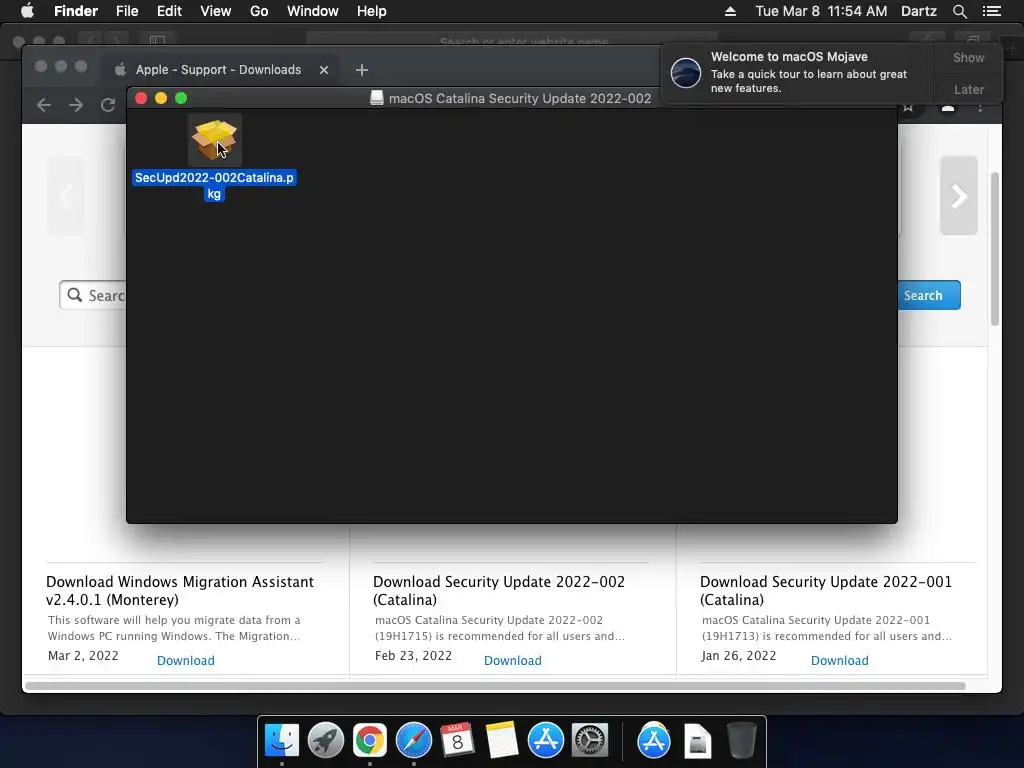The width and height of the screenshot is (1024, 768).
Task: Click the Dartz user name in menu bar
Action: (919, 11)
